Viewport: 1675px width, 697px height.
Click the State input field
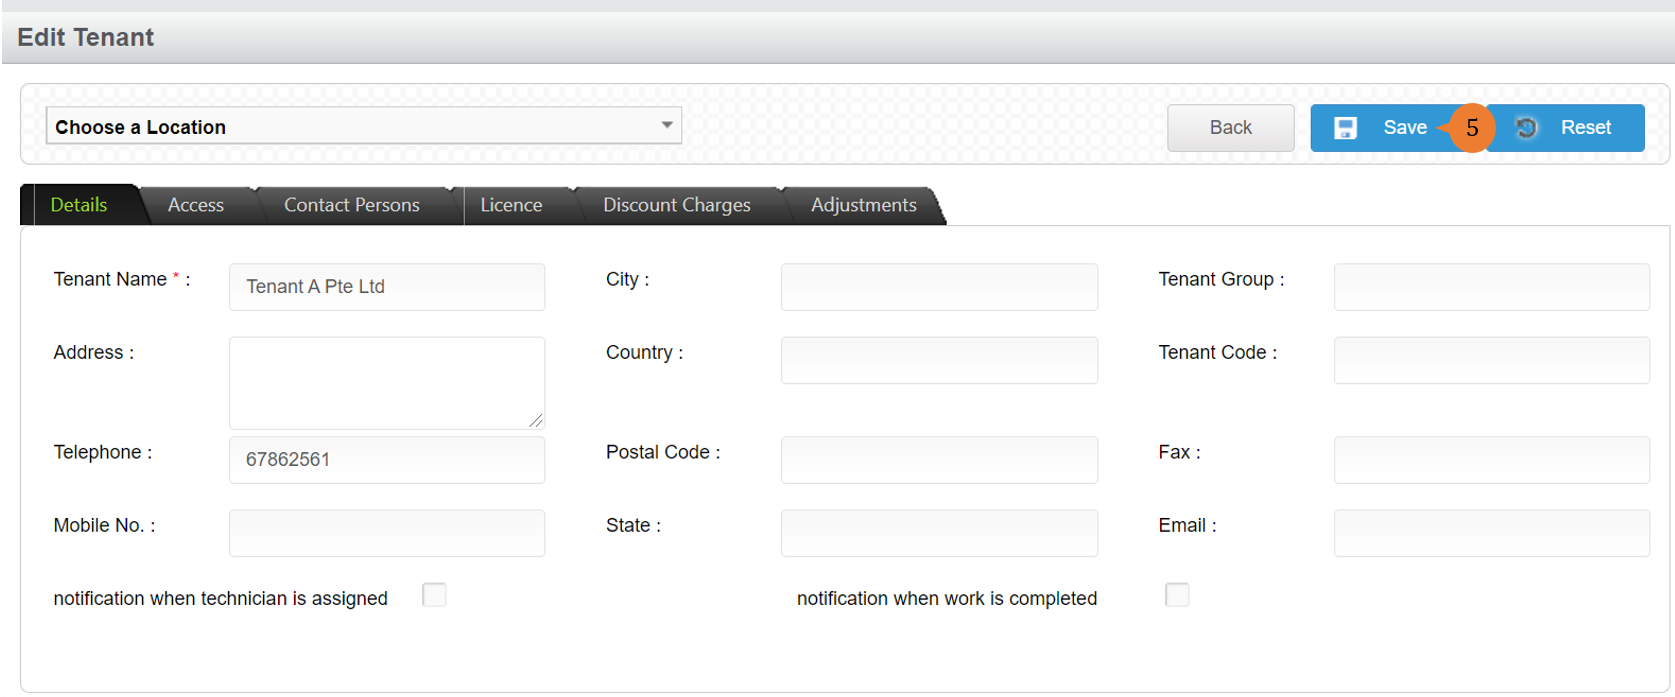pos(939,533)
